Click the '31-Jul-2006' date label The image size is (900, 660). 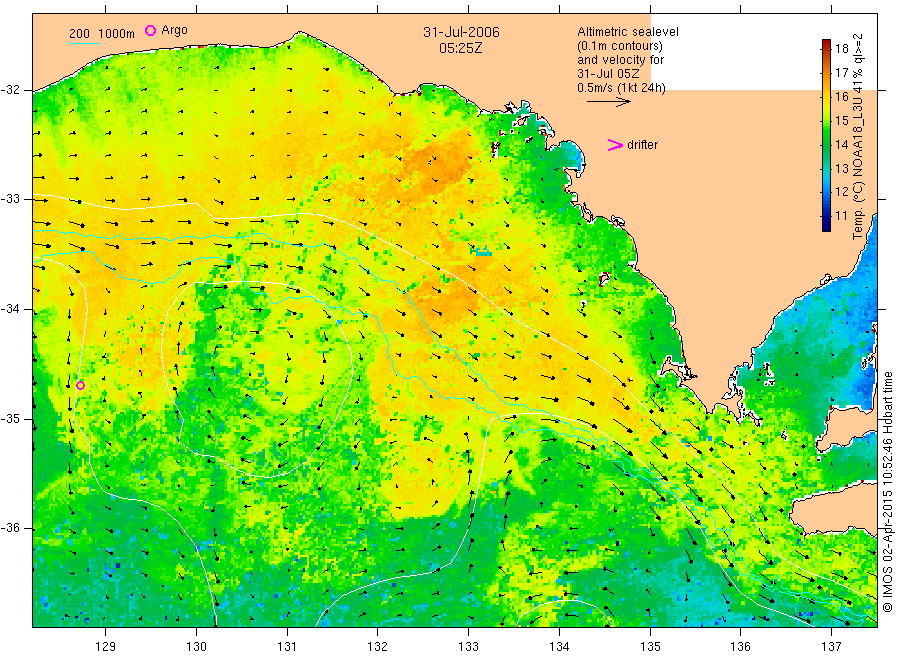pyautogui.click(x=461, y=32)
